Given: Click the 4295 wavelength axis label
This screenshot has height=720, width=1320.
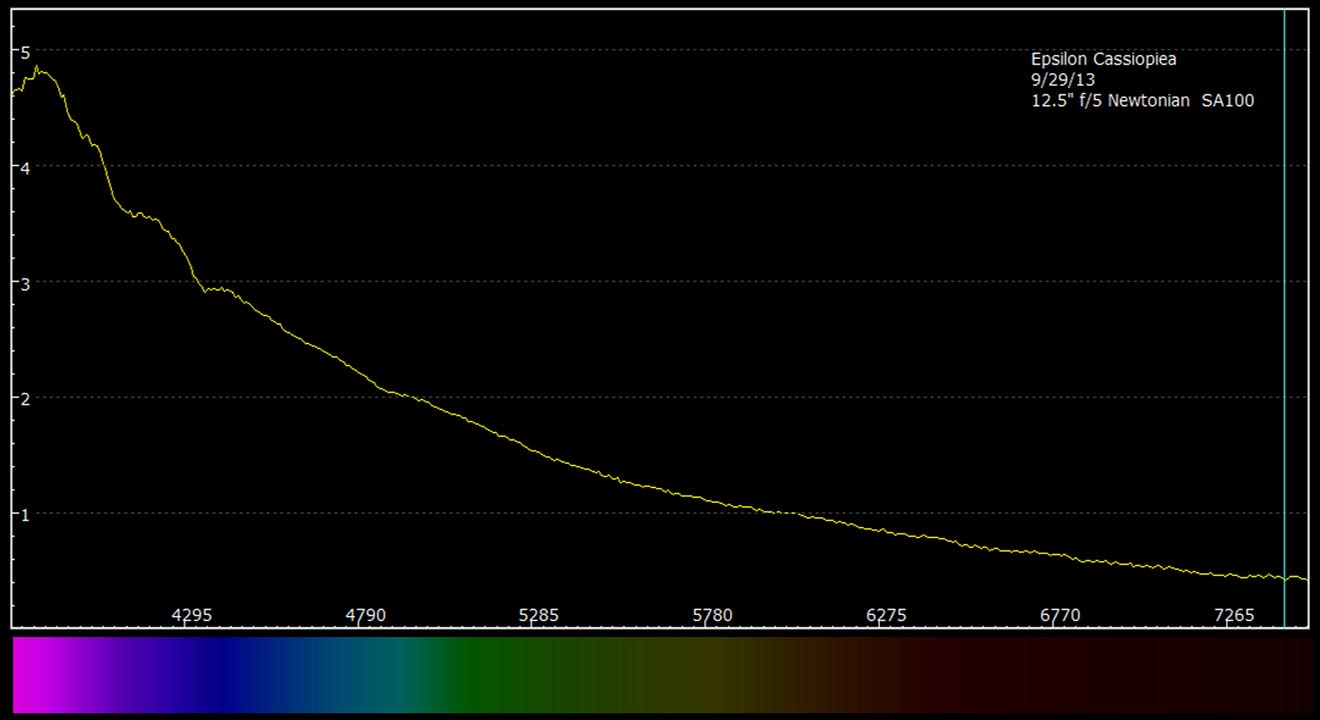Looking at the screenshot, I should point(192,615).
